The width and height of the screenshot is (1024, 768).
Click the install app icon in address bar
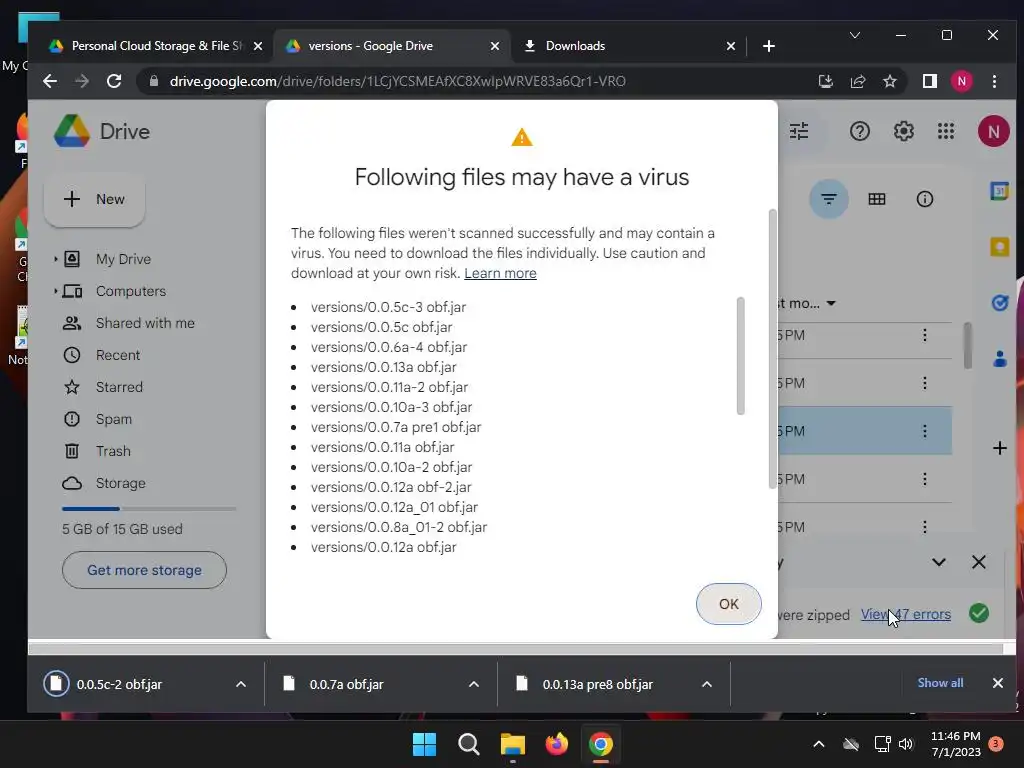click(825, 81)
